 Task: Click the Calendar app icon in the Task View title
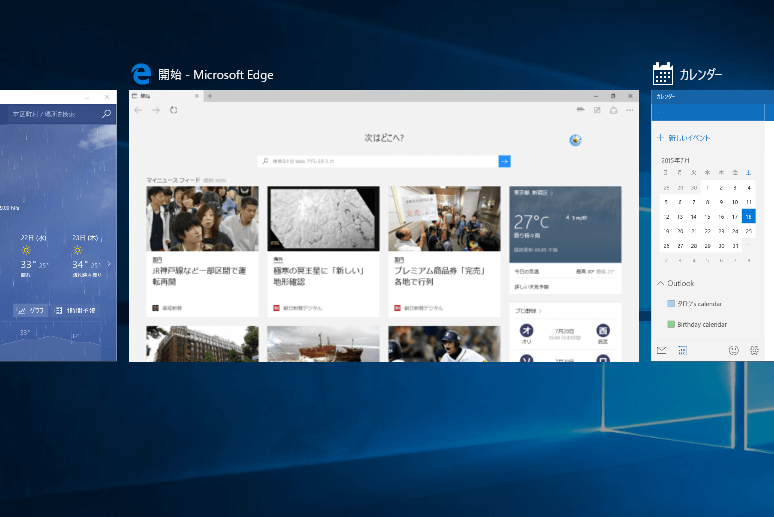click(x=663, y=74)
